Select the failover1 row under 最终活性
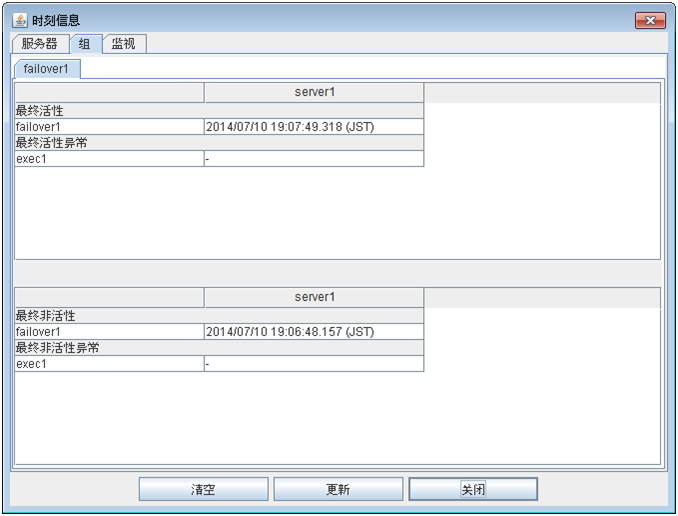 click(x=109, y=127)
